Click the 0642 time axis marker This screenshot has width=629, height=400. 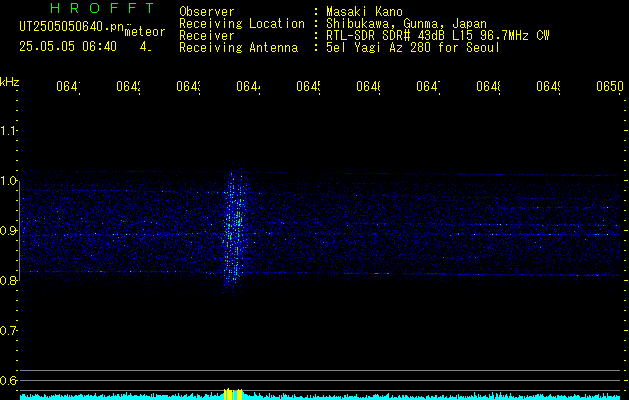pos(128,87)
